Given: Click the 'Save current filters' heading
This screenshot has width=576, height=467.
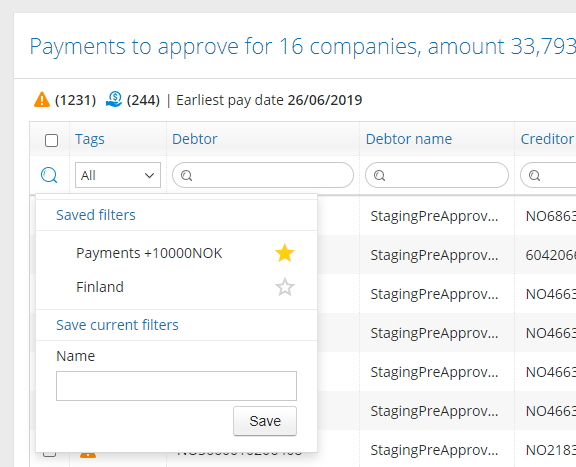Looking at the screenshot, I should pyautogui.click(x=117, y=325).
